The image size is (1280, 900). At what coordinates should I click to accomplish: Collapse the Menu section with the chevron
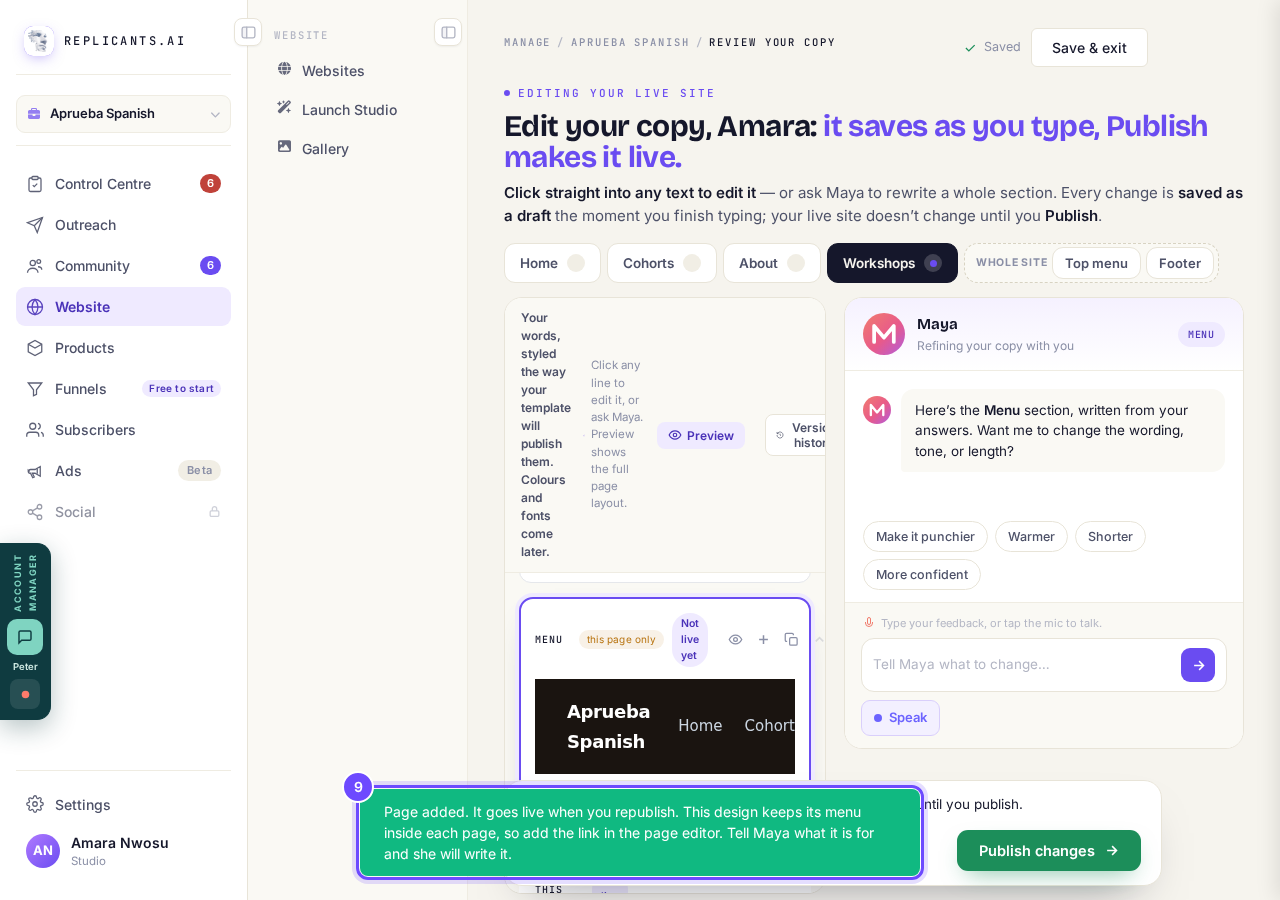click(x=820, y=639)
